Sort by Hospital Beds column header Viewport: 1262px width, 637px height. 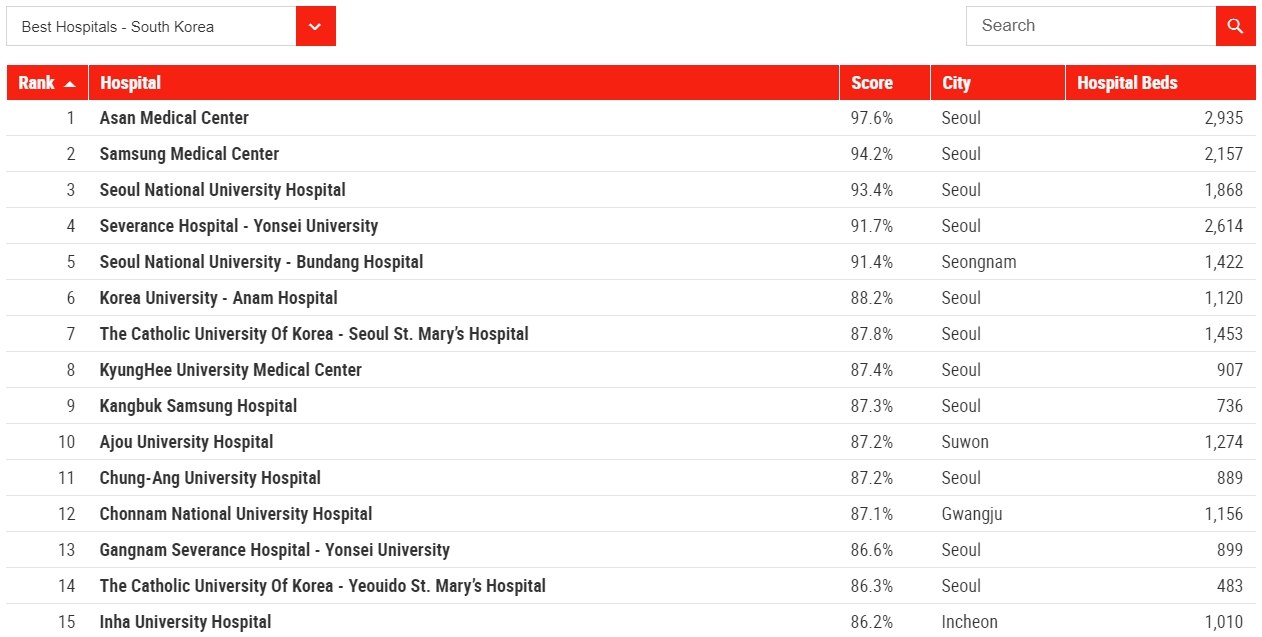(1127, 83)
